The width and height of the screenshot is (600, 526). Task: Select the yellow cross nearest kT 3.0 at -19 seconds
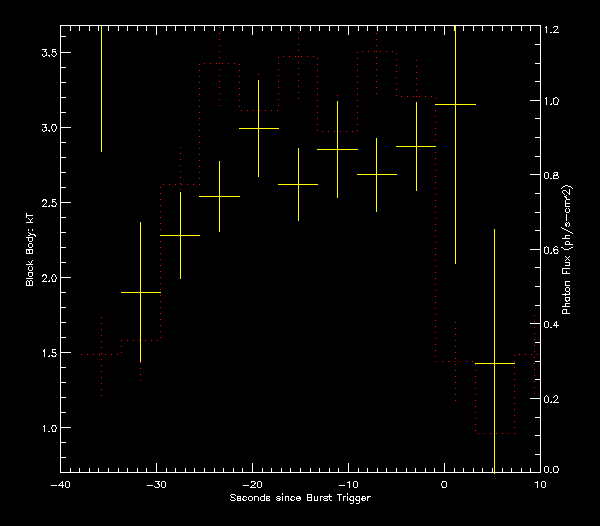point(259,128)
